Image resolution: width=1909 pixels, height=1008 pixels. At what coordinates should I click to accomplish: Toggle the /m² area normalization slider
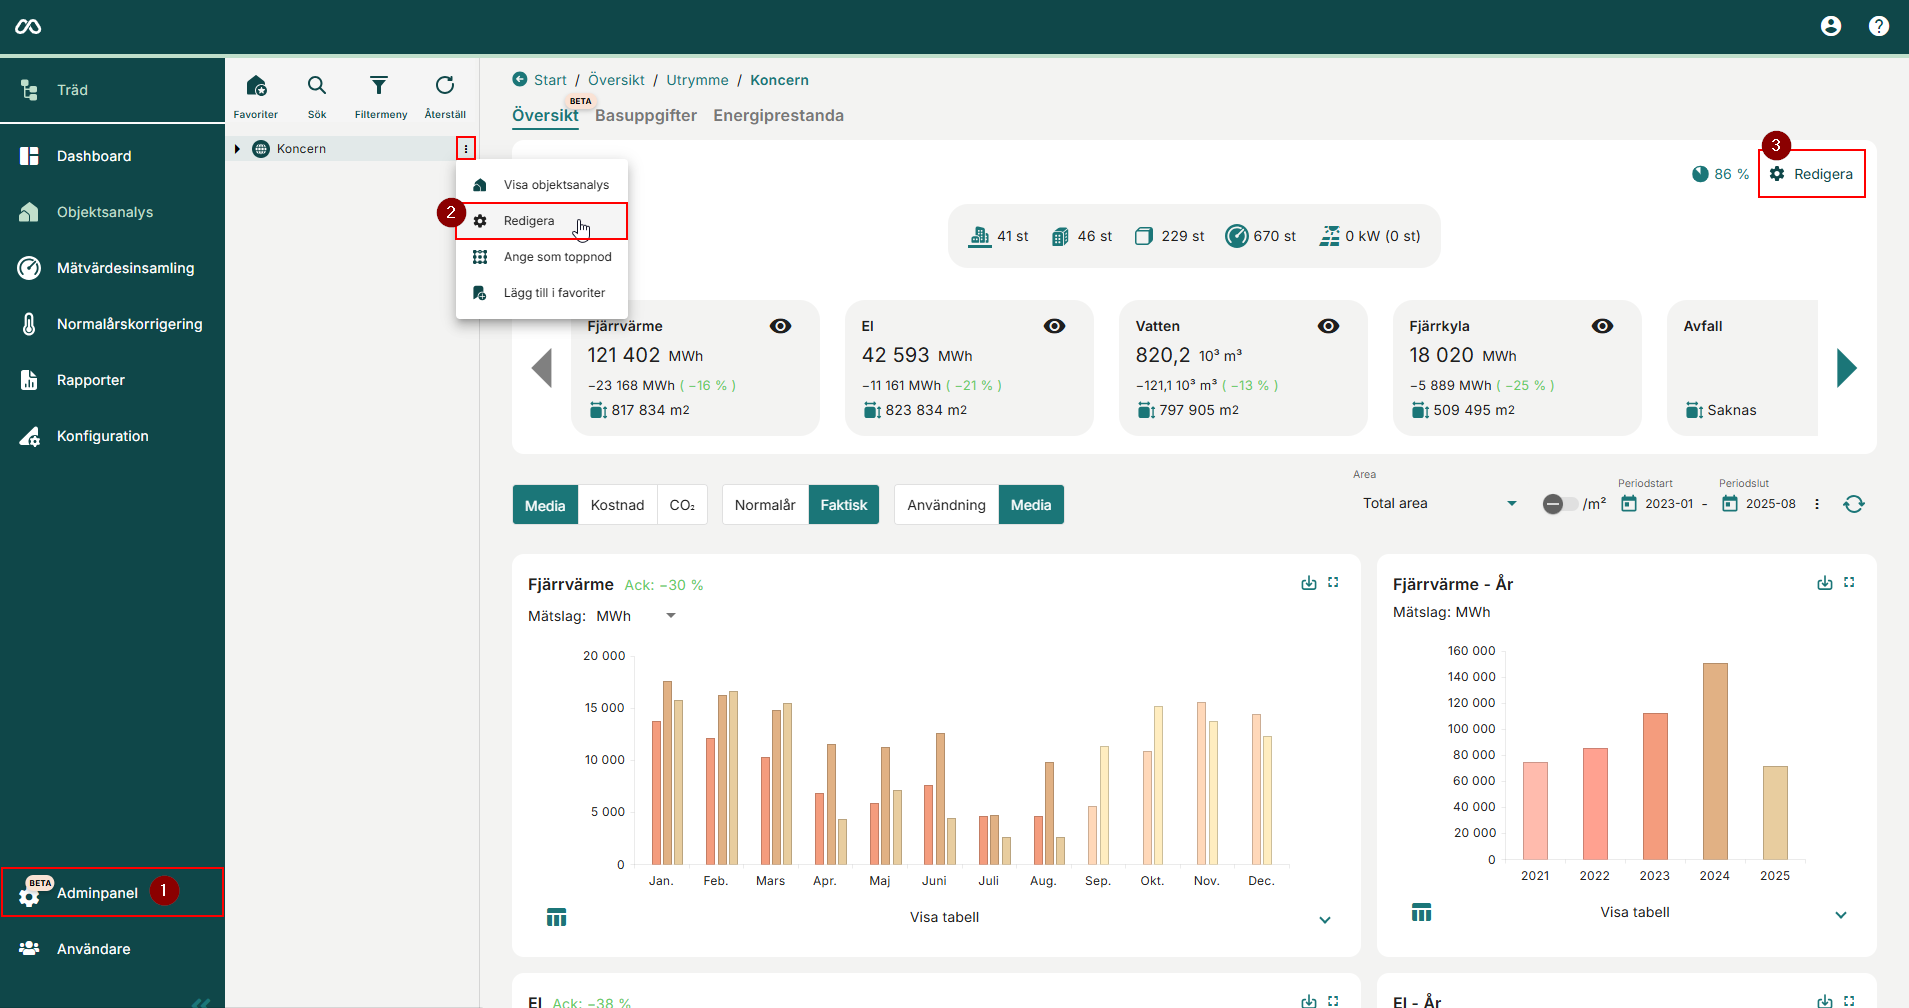[1556, 504]
